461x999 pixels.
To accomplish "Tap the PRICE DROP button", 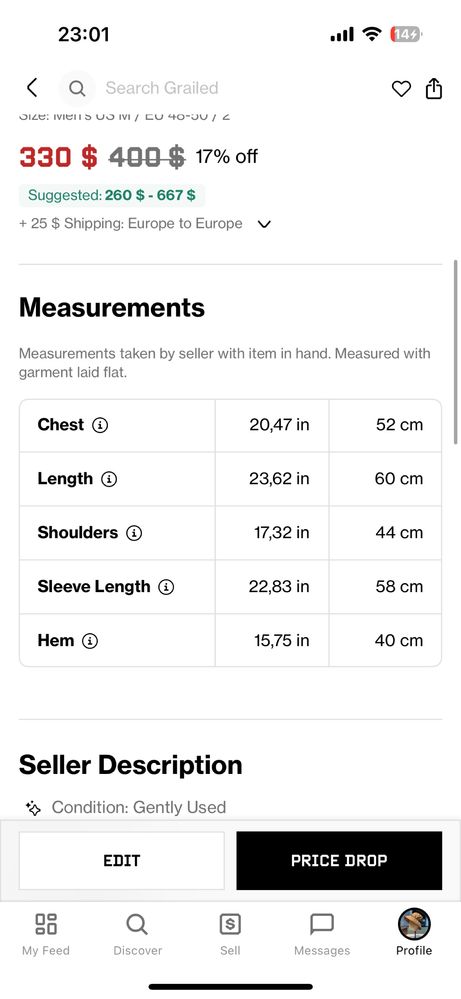I will (x=339, y=861).
